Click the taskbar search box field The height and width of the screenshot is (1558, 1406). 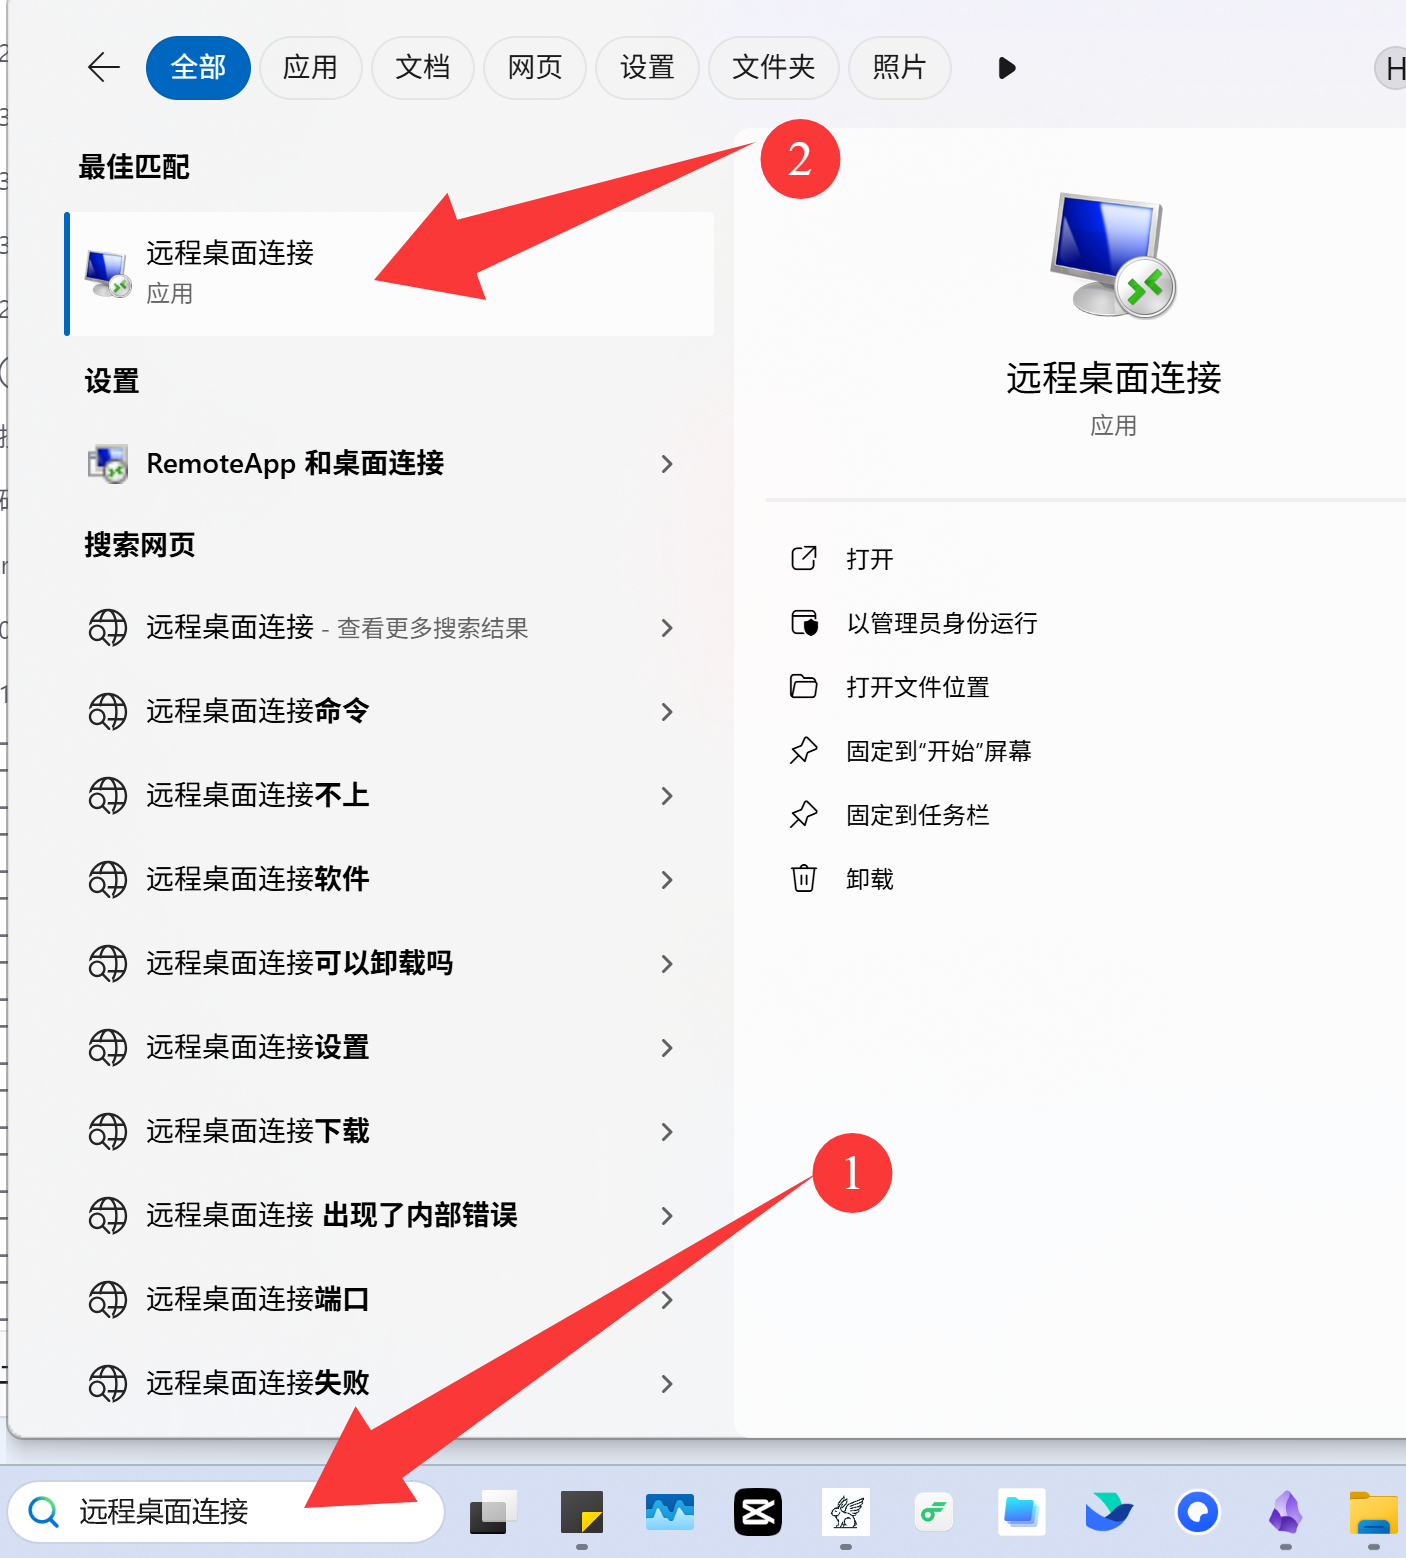pyautogui.click(x=226, y=1512)
